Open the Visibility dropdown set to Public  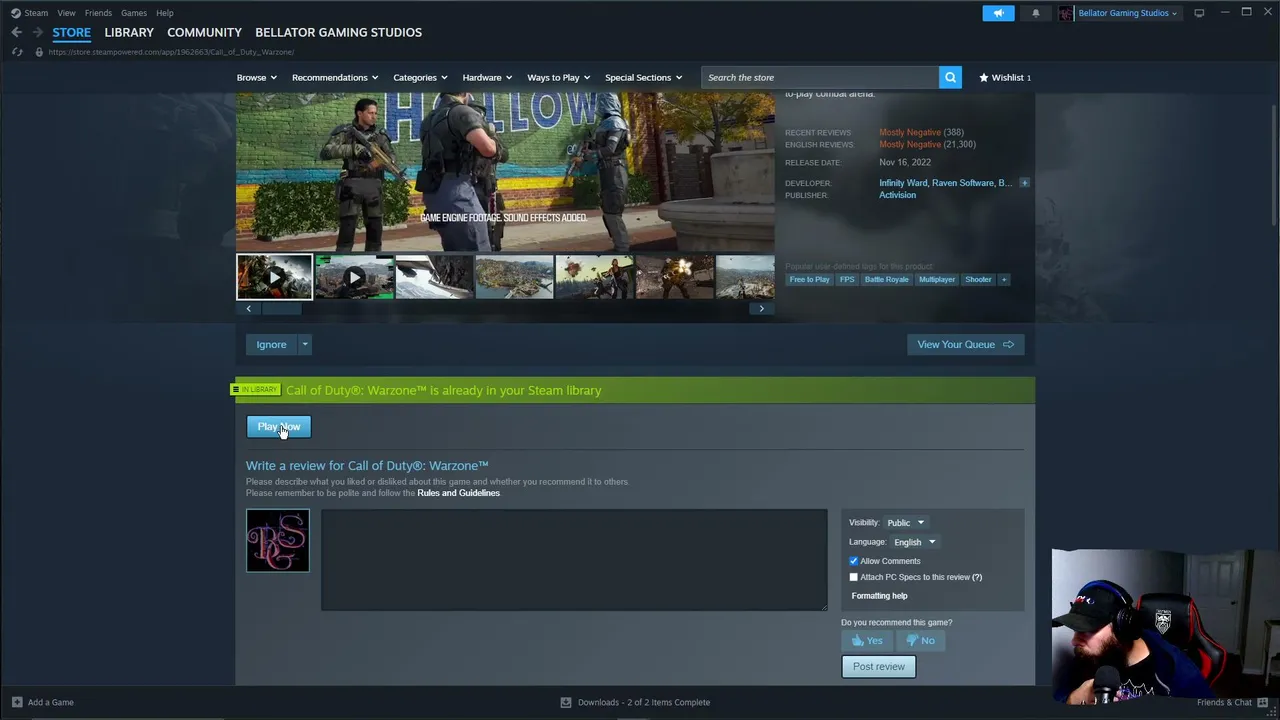point(906,523)
